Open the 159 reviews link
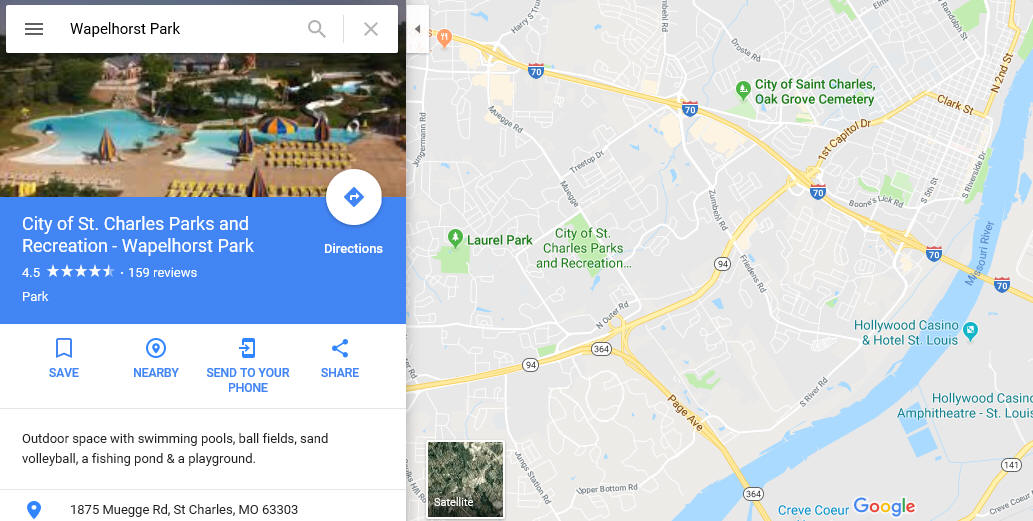 tap(162, 273)
